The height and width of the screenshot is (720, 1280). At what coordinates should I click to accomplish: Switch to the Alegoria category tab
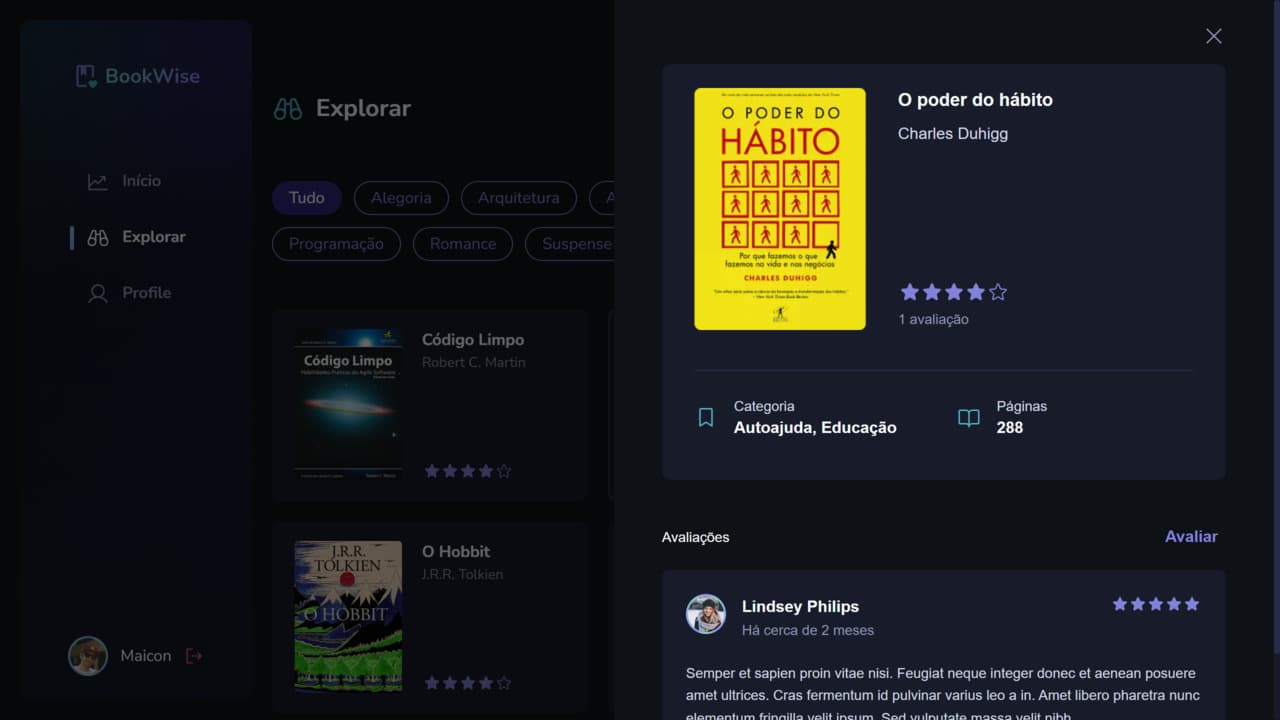[x=400, y=197]
